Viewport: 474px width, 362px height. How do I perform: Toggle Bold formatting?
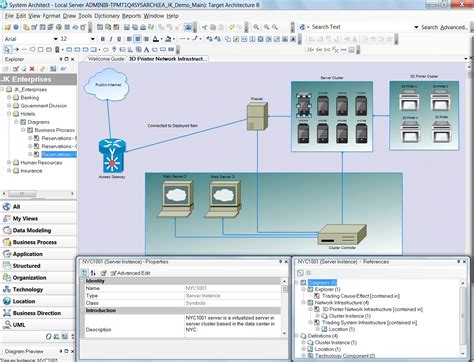click(x=103, y=39)
